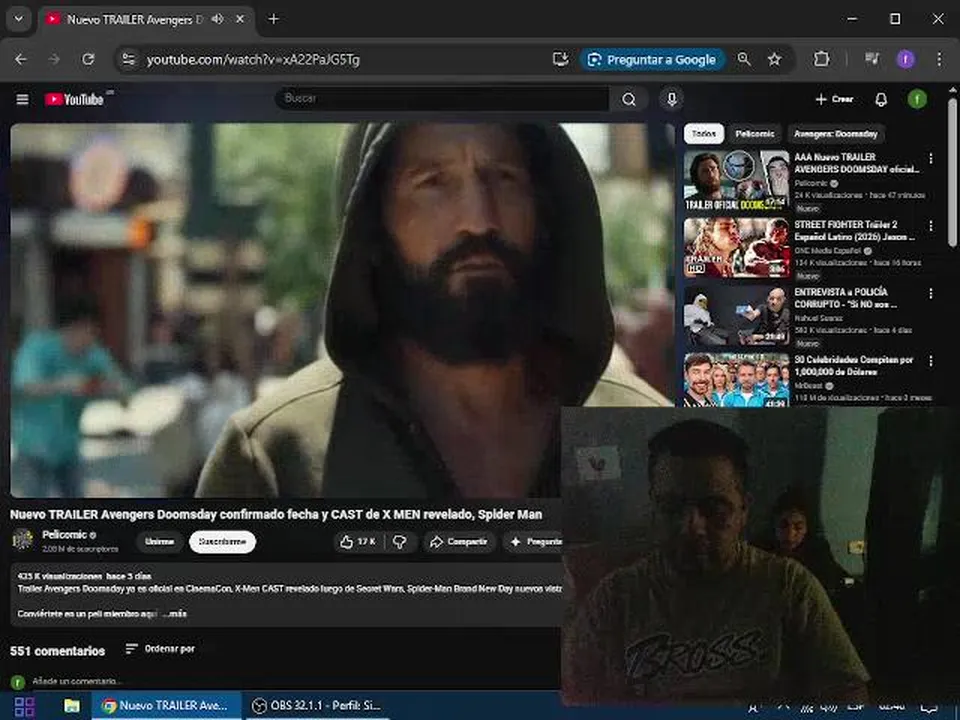Open a new browser tab
The width and height of the screenshot is (960, 720).
pyautogui.click(x=274, y=20)
